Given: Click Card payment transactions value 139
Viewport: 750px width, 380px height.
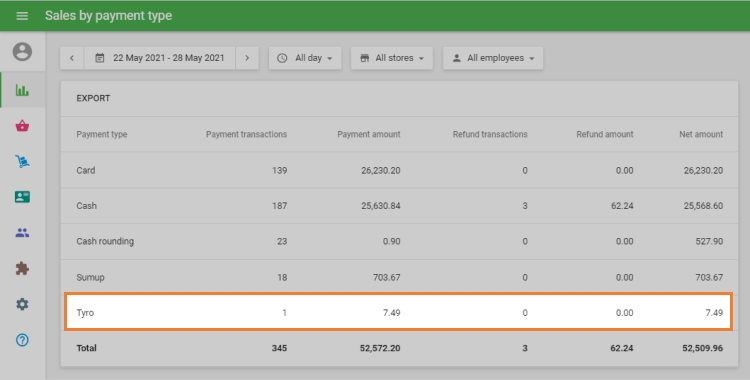Looking at the screenshot, I should 279,170.
